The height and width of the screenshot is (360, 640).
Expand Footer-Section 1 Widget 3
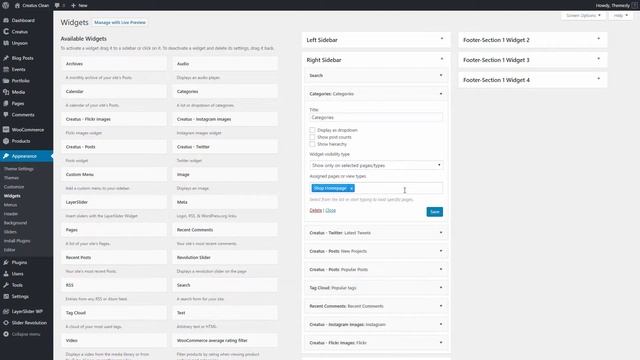598,59
